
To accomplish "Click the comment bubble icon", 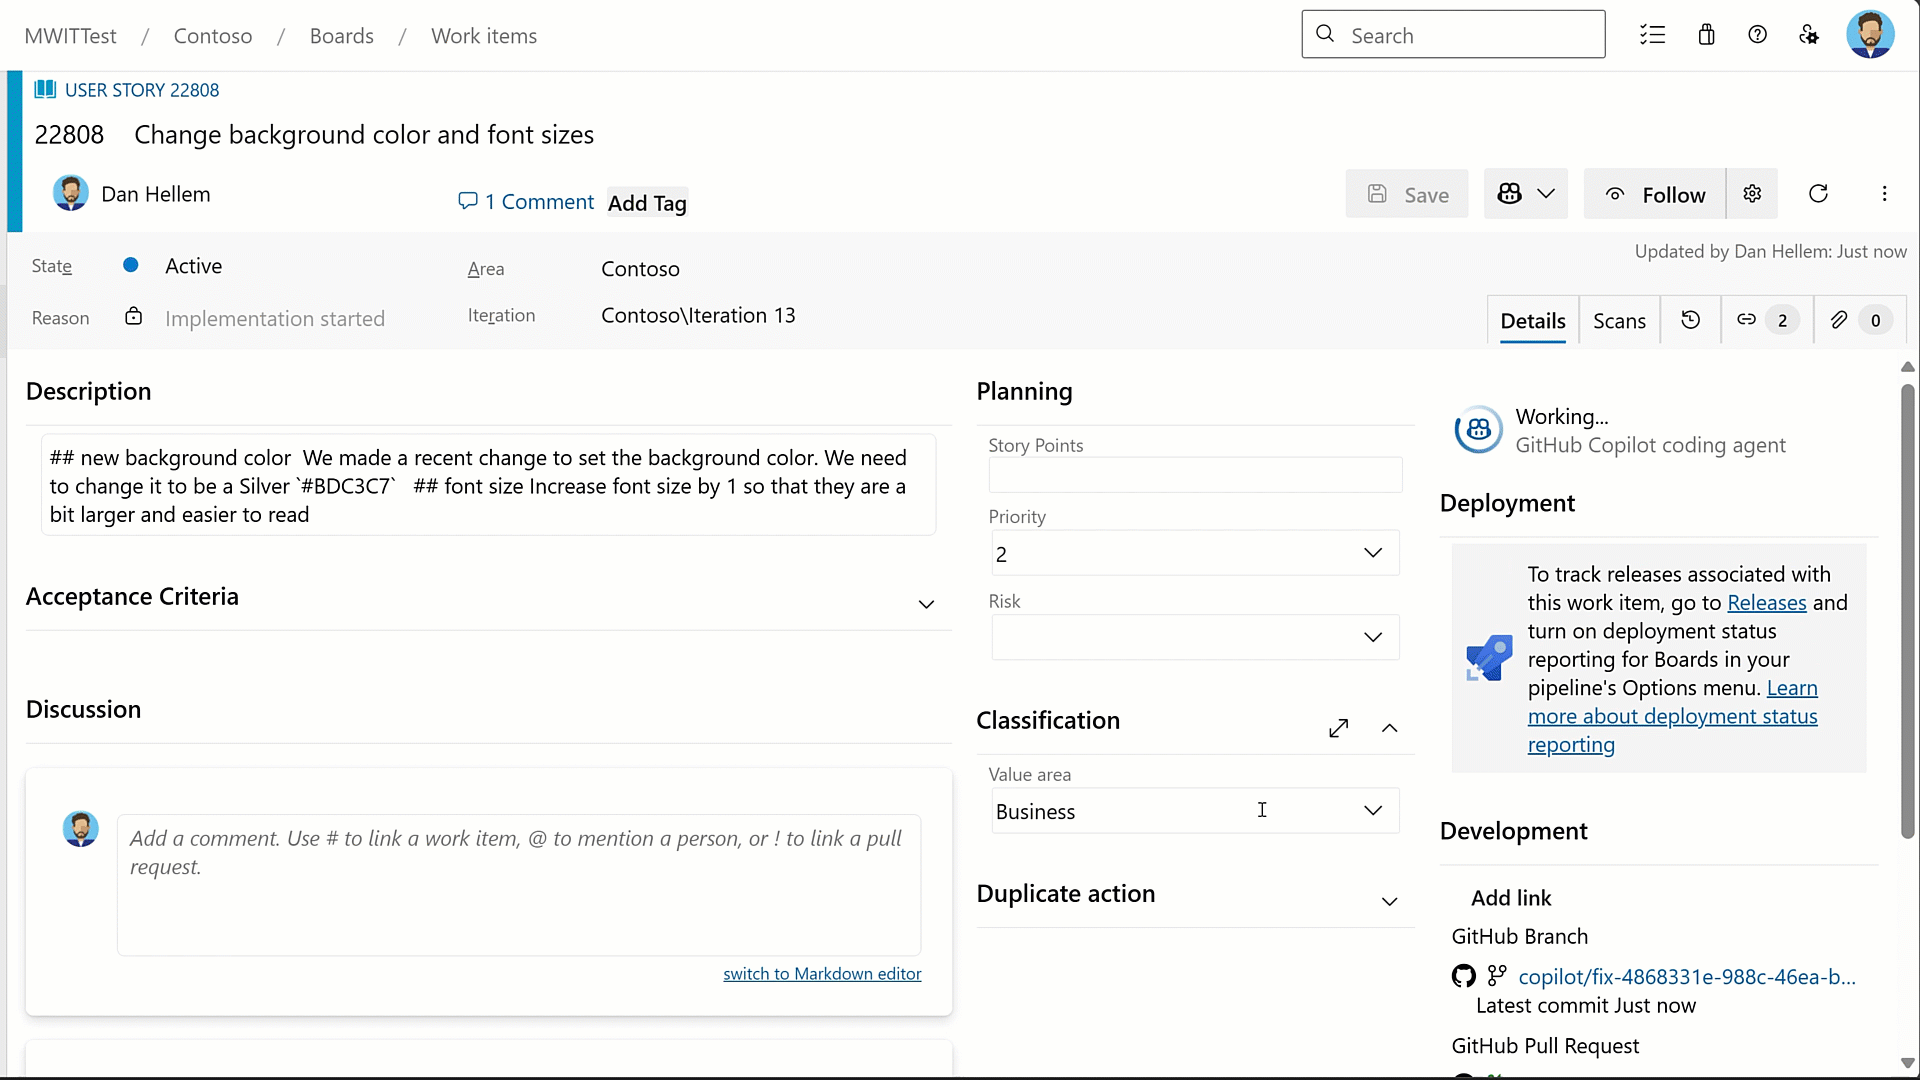I will (x=467, y=201).
